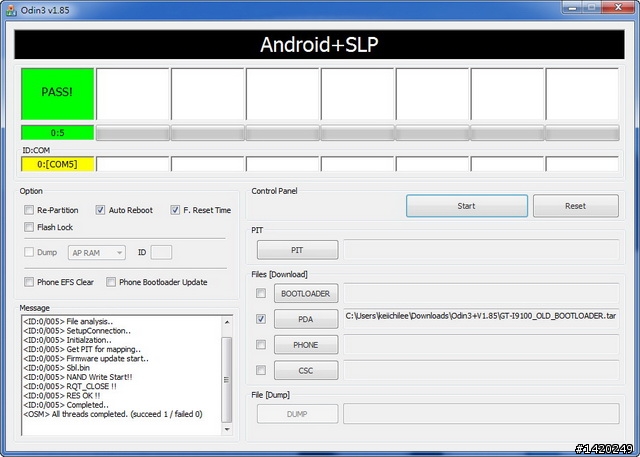Viewport: 640px width, 457px height.
Task: Select the 'Get PIT for mapping..' log line
Action: tap(82, 349)
